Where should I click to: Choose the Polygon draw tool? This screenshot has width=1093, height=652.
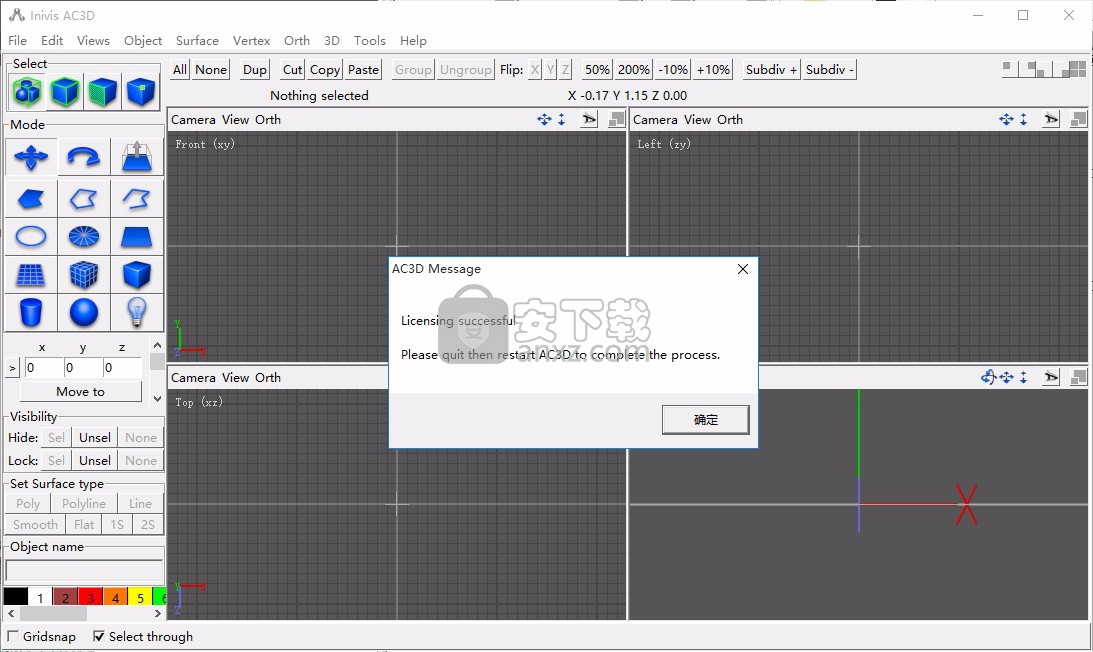(x=31, y=199)
